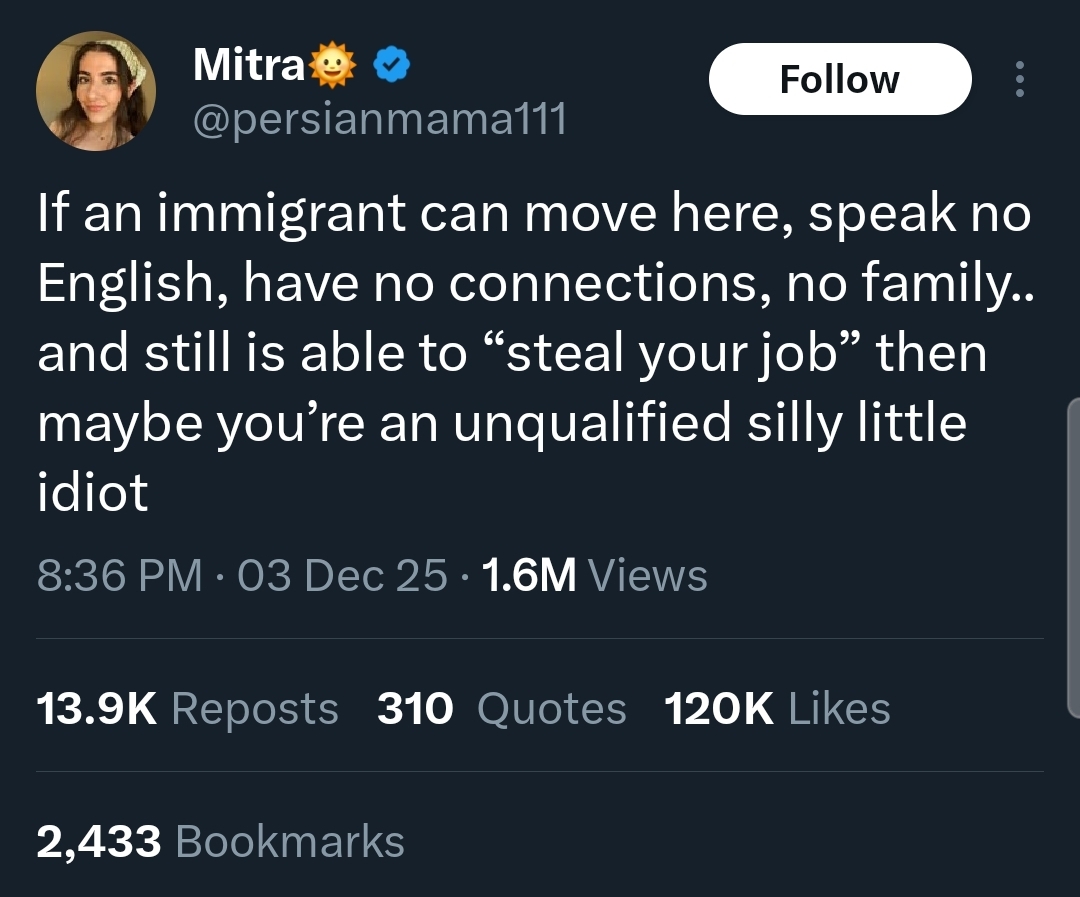This screenshot has width=1080, height=897.
Task: Click the word "unqualified" in the tweet
Action: click(x=592, y=425)
